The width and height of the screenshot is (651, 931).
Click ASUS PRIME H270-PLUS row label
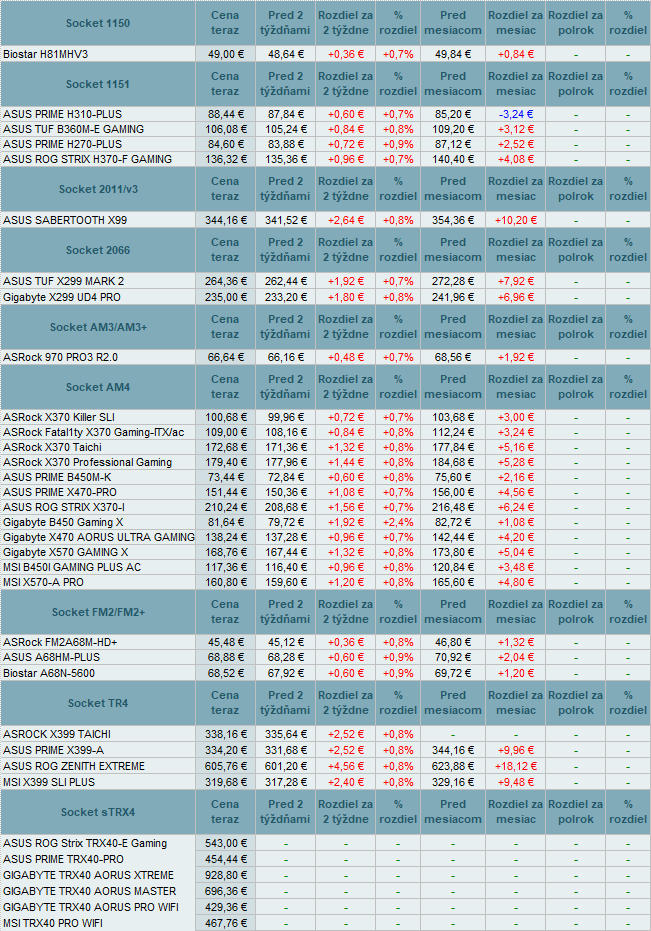click(62, 144)
